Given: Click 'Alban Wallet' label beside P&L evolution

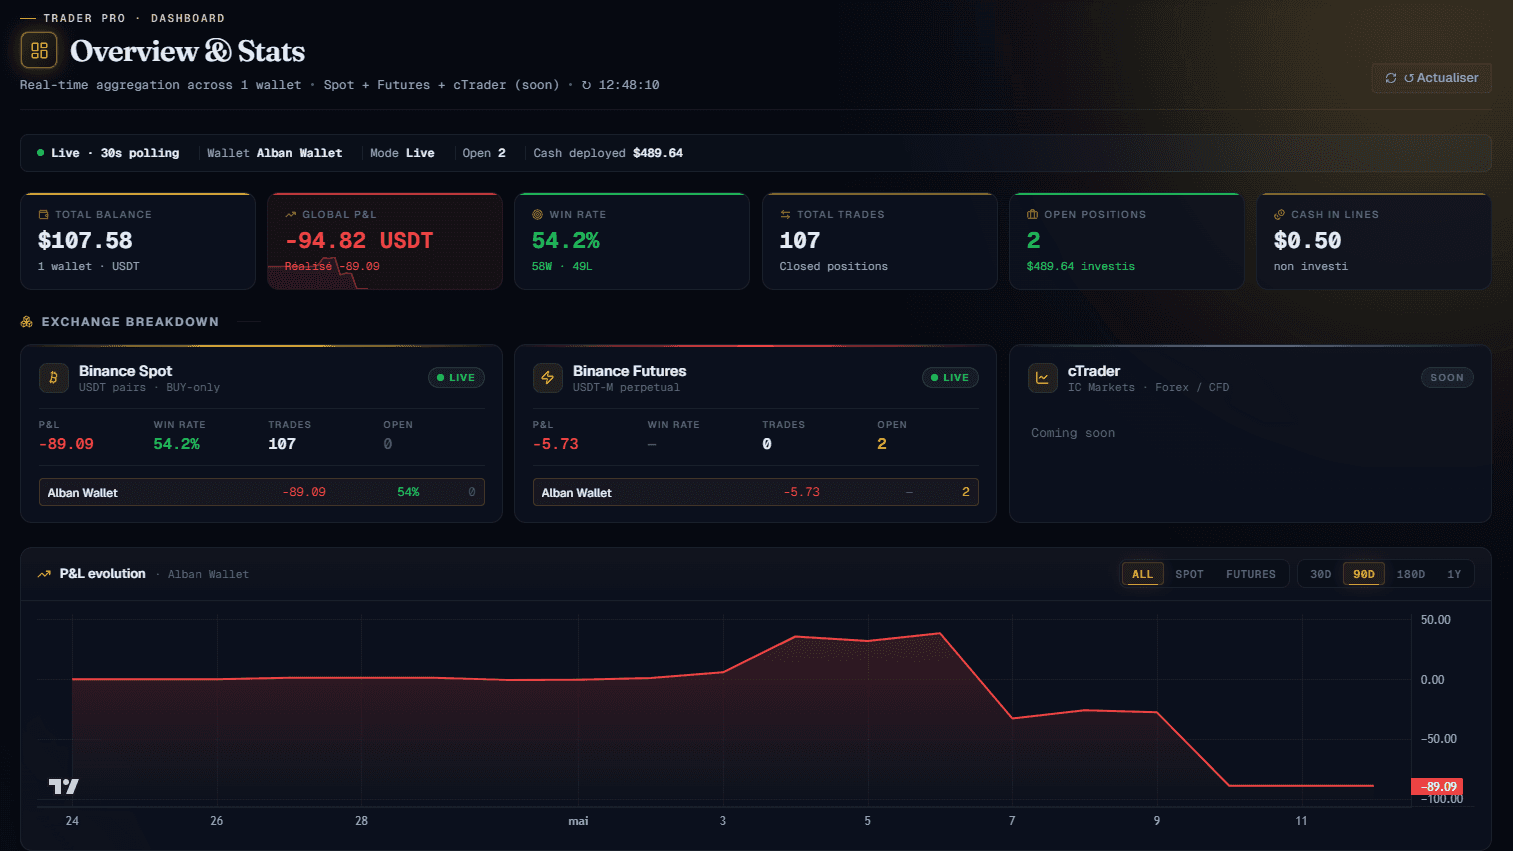Looking at the screenshot, I should point(208,574).
